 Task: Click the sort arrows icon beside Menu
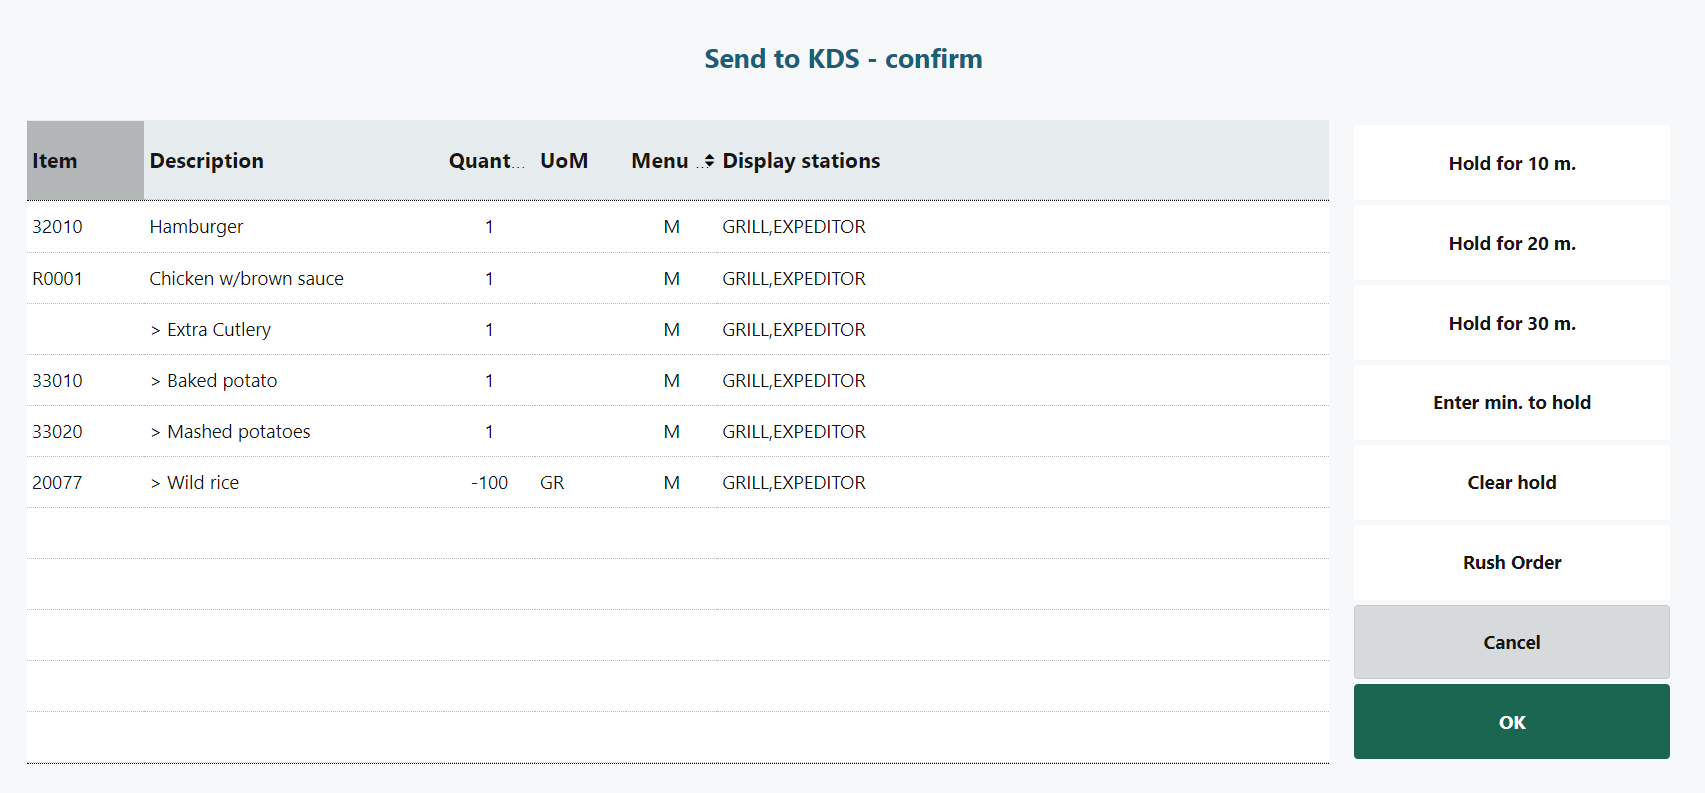point(709,161)
